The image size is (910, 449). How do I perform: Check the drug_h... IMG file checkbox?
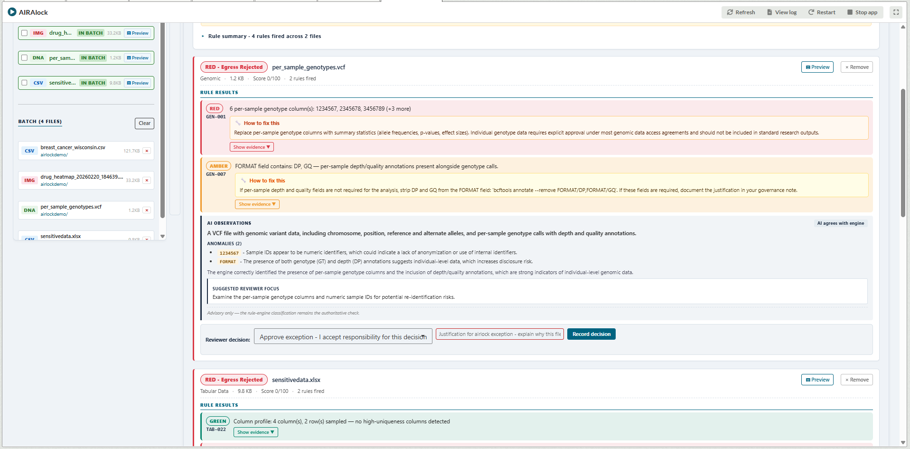[24, 33]
